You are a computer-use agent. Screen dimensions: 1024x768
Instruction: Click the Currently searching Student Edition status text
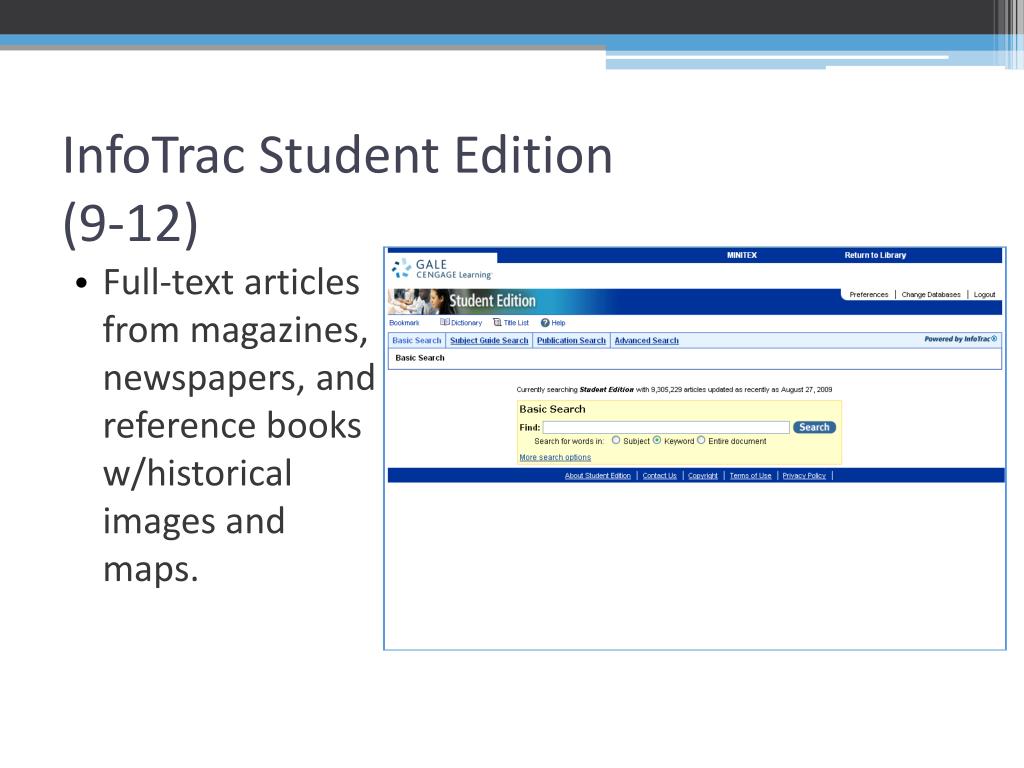(x=674, y=389)
